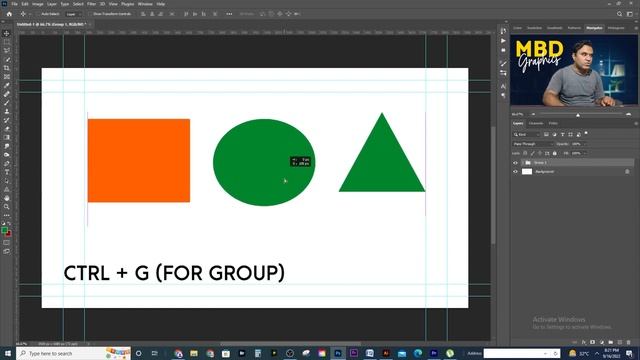The height and width of the screenshot is (360, 640).
Task: Open the File menu
Action: tap(14, 4)
